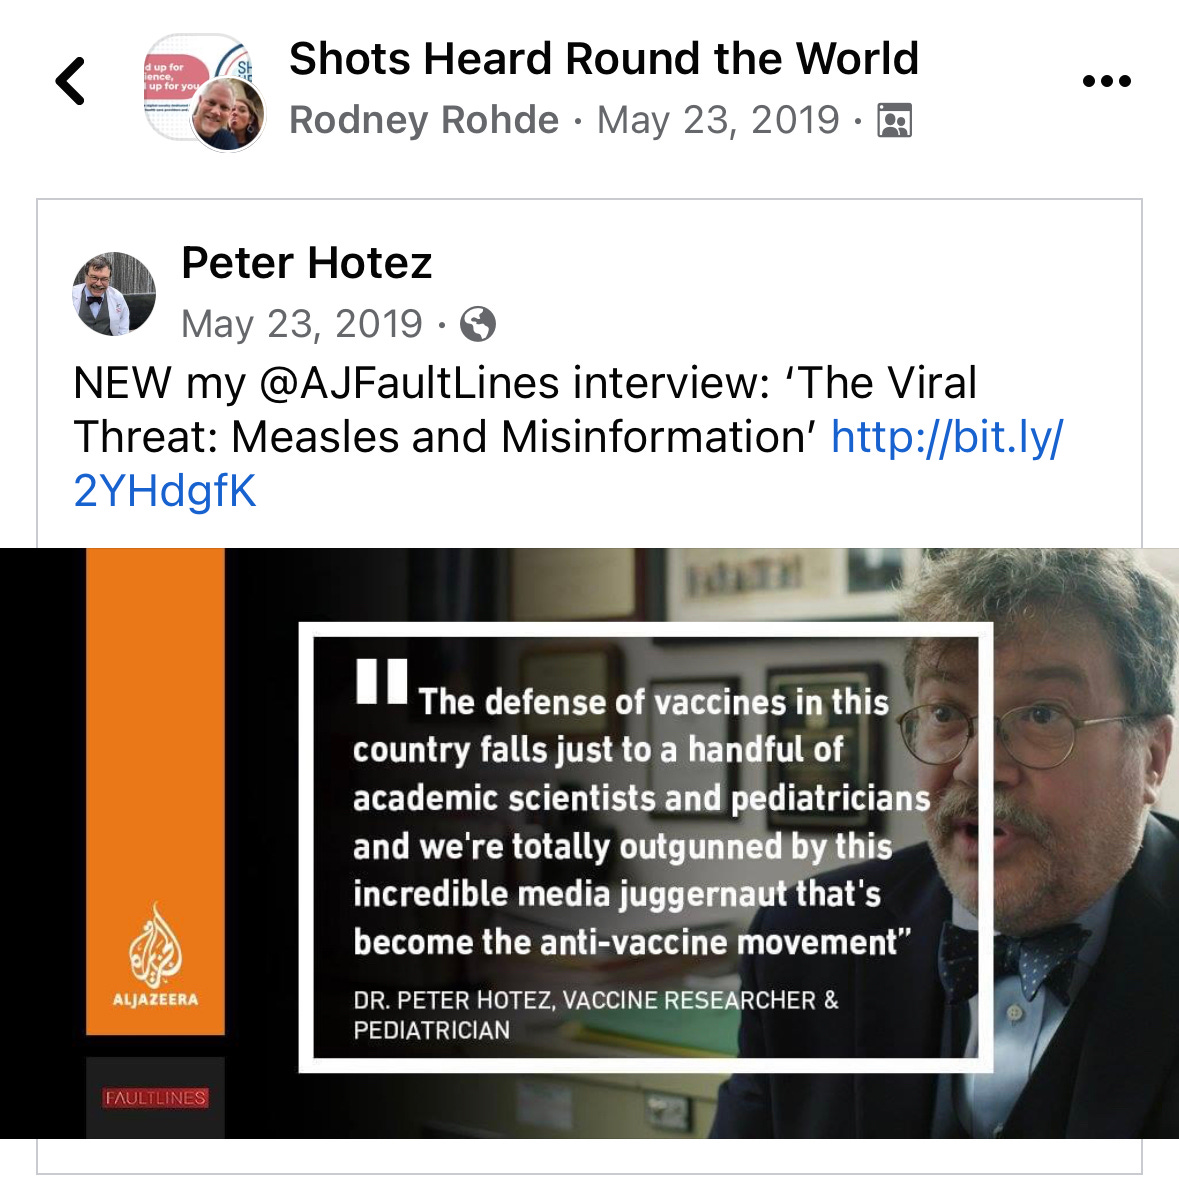Tap the group members audience icon

coord(894,120)
